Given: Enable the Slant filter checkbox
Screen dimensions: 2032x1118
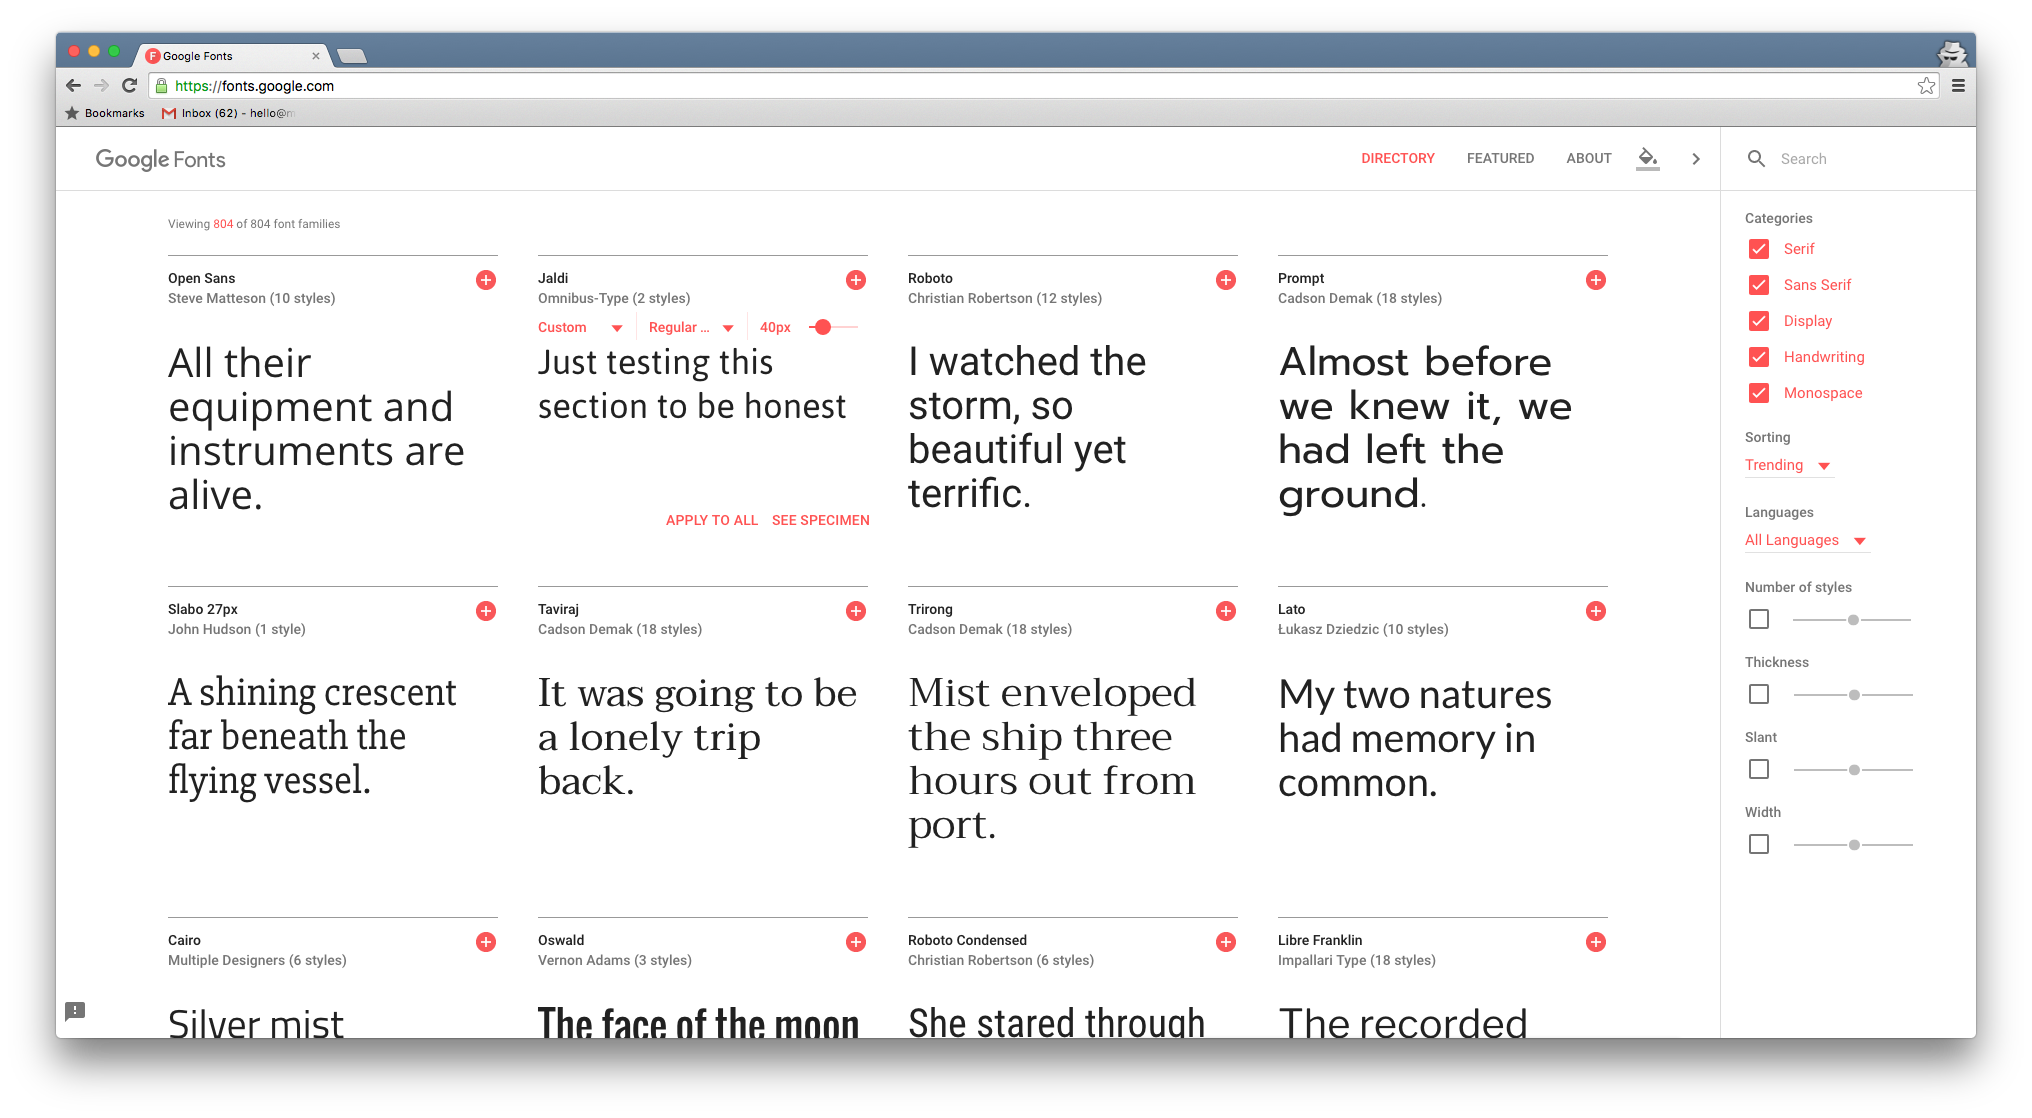Looking at the screenshot, I should click(x=1759, y=769).
